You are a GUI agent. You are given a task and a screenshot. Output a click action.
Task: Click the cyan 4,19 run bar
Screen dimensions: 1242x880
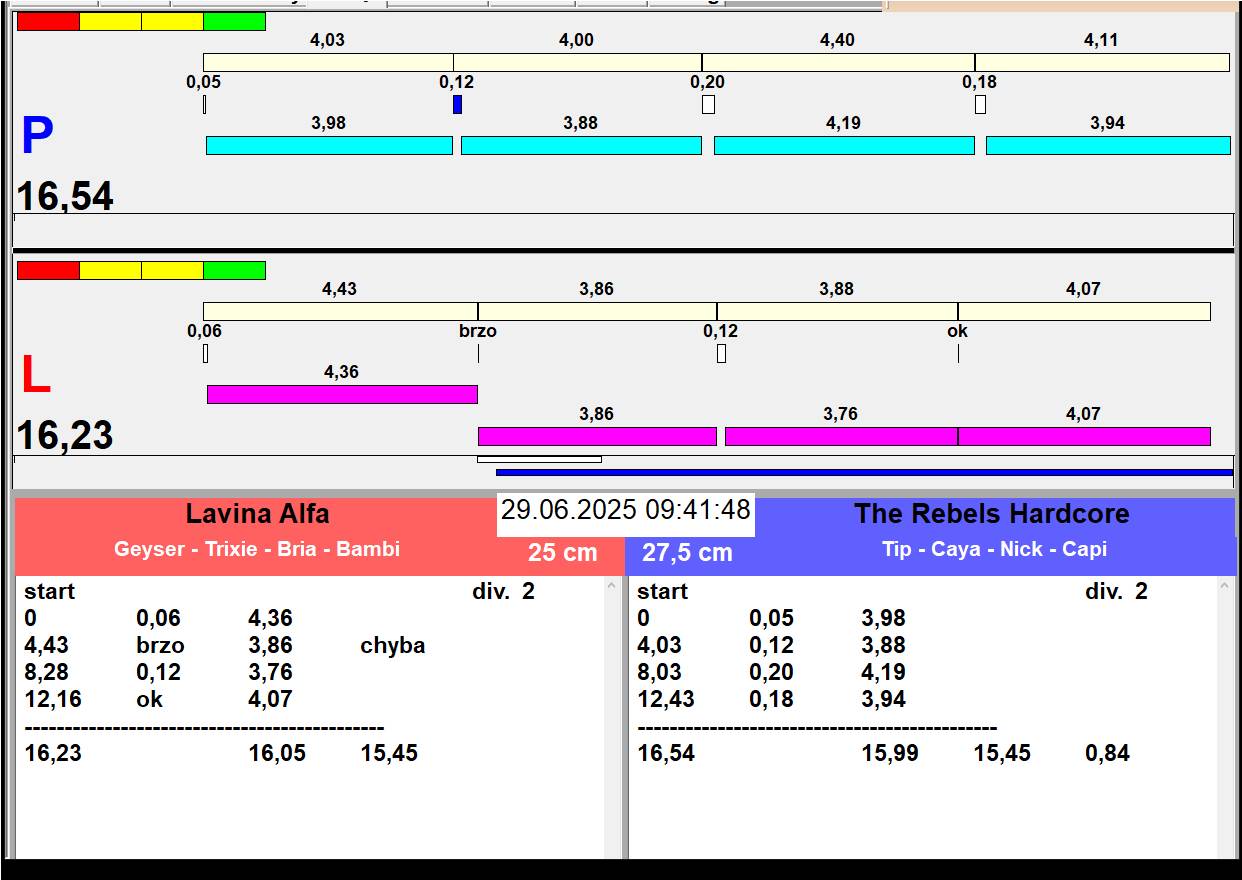[844, 145]
